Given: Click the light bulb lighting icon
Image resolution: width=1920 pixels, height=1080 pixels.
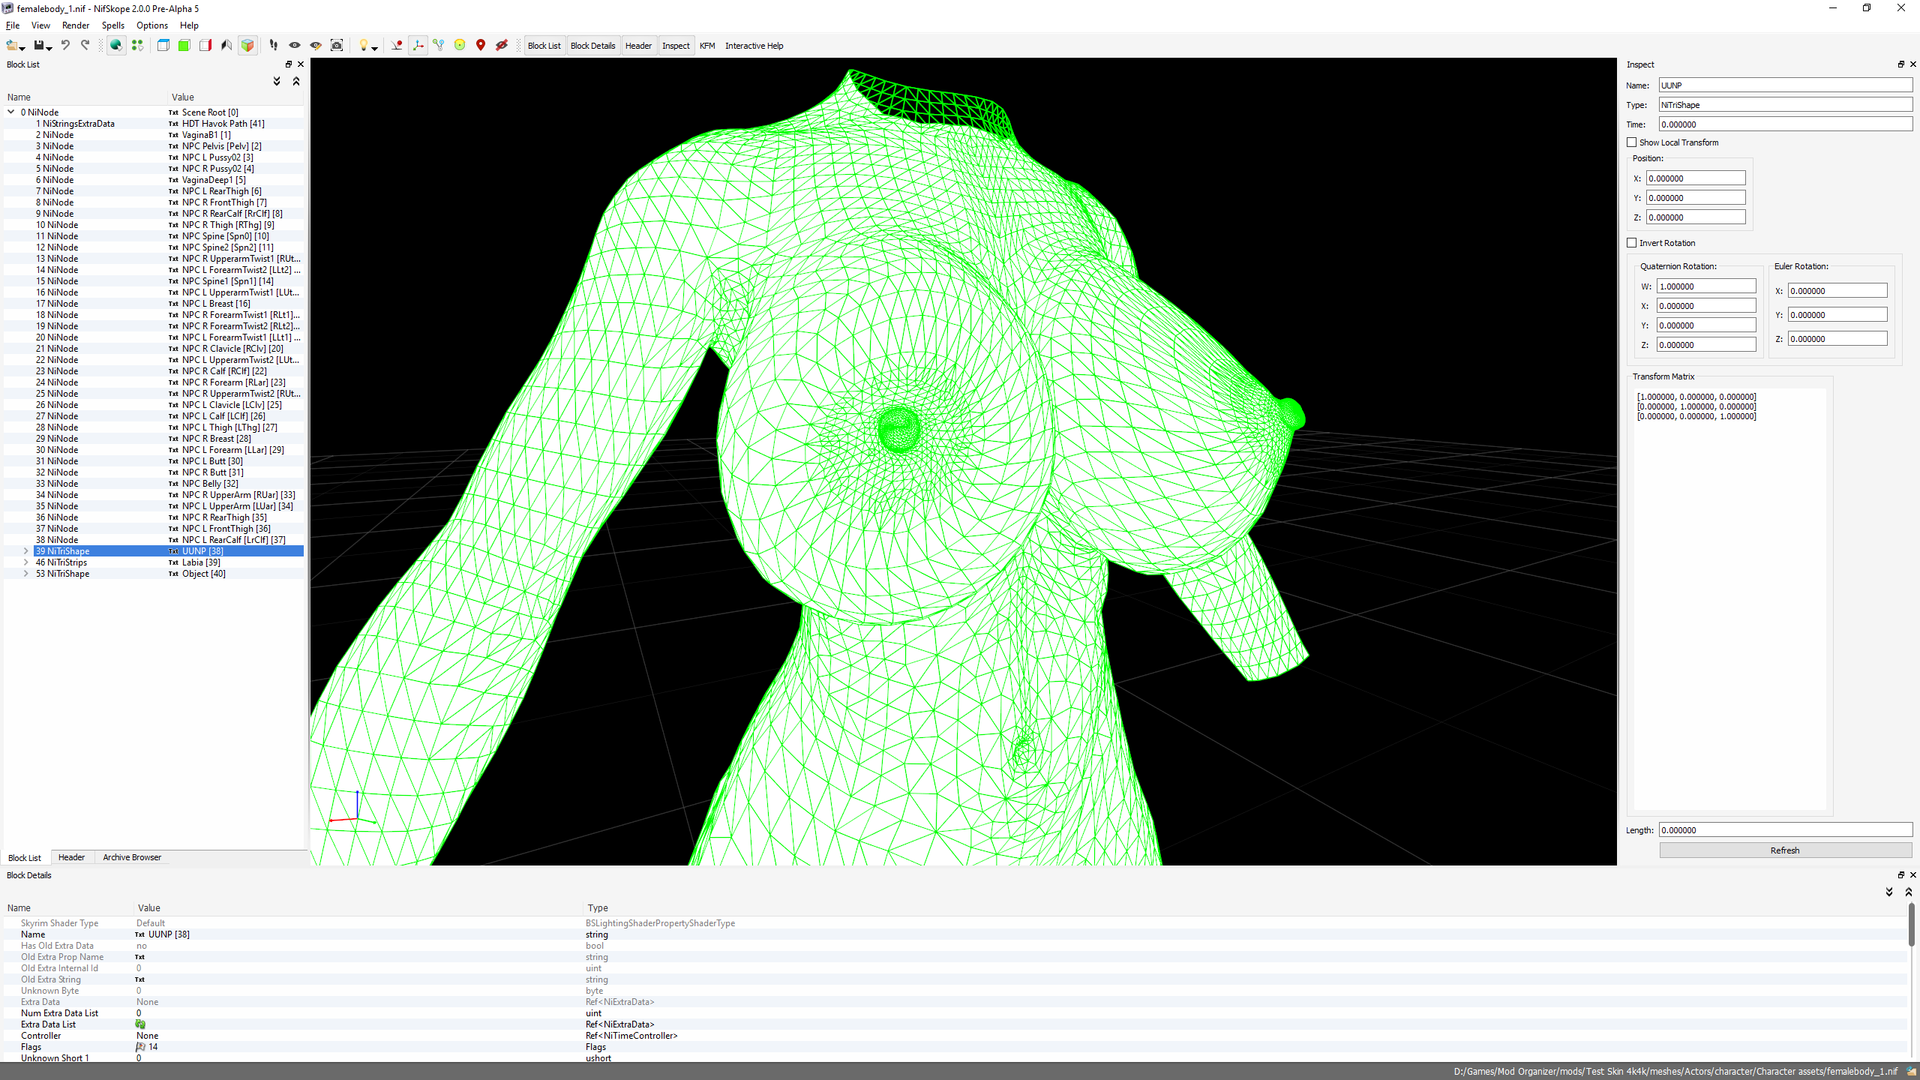Looking at the screenshot, I should pos(364,46).
